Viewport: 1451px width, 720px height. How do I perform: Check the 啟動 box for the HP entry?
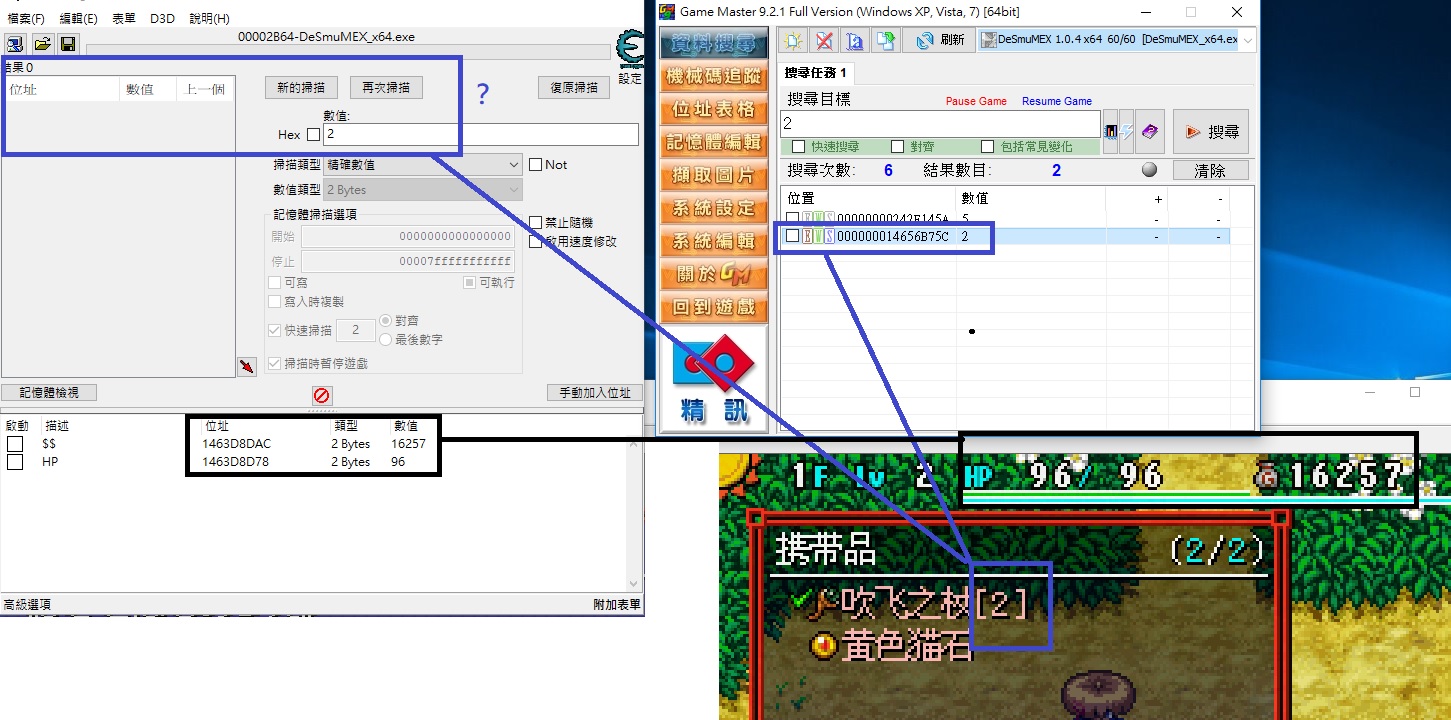tap(15, 462)
